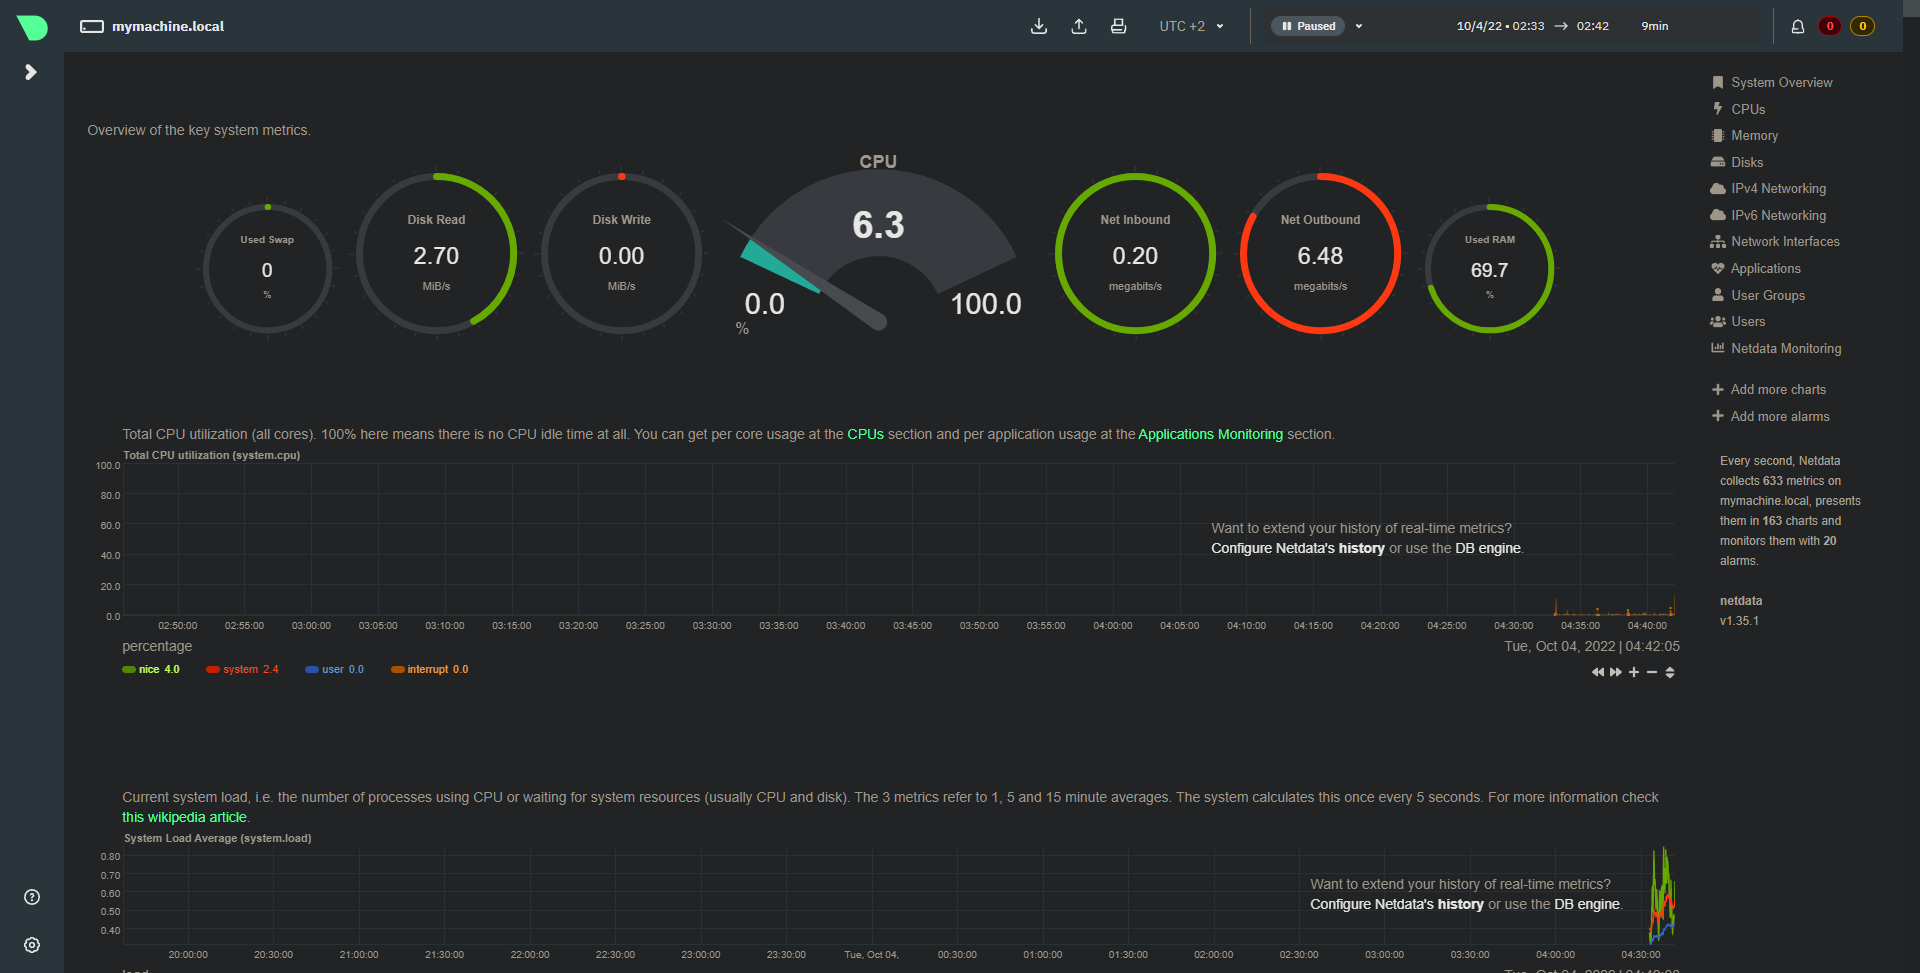Image resolution: width=1920 pixels, height=973 pixels.
Task: Select Network Interfaces in right menu
Action: (x=1785, y=242)
